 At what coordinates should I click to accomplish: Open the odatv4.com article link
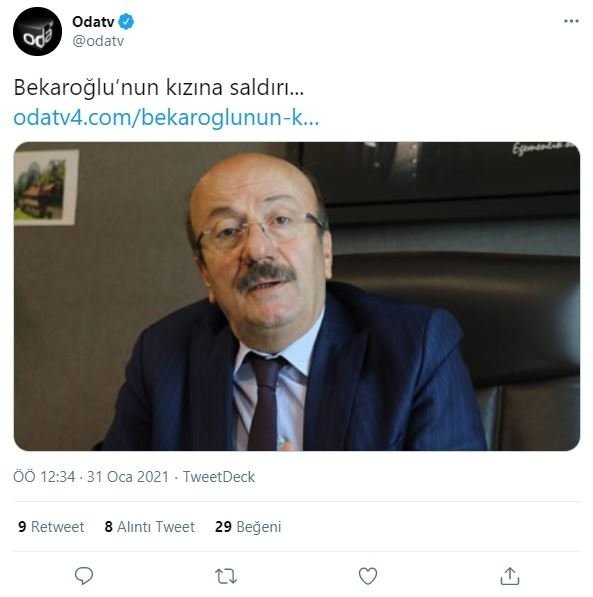(166, 117)
